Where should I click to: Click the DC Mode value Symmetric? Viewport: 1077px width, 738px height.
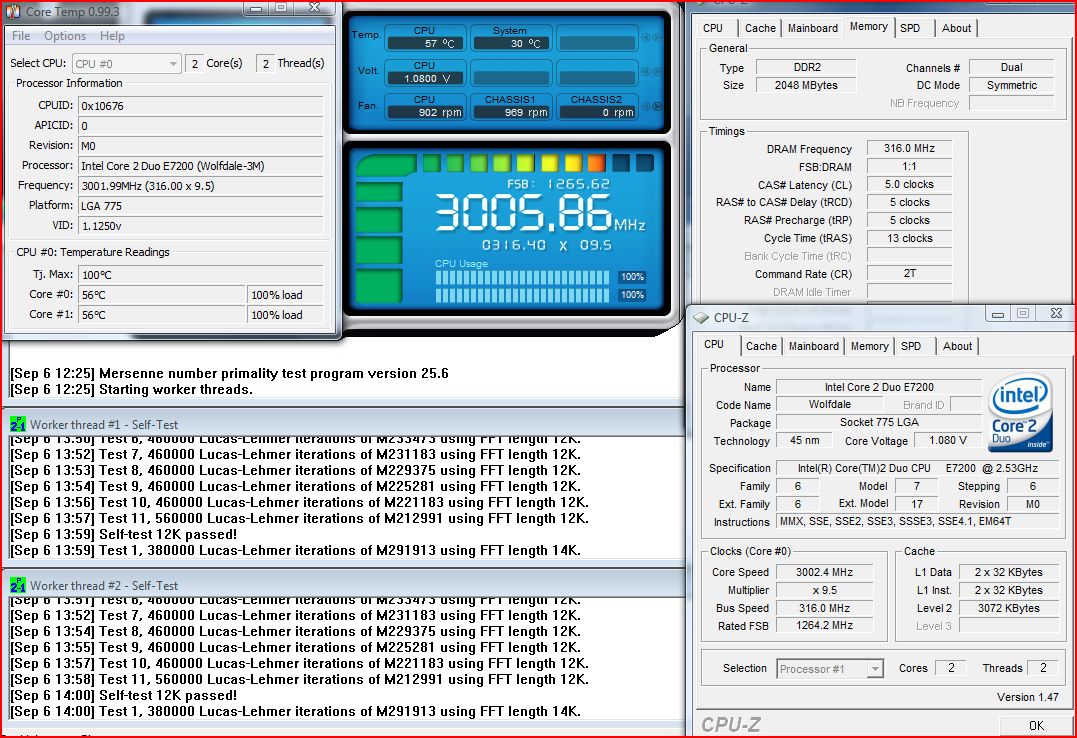point(1012,85)
